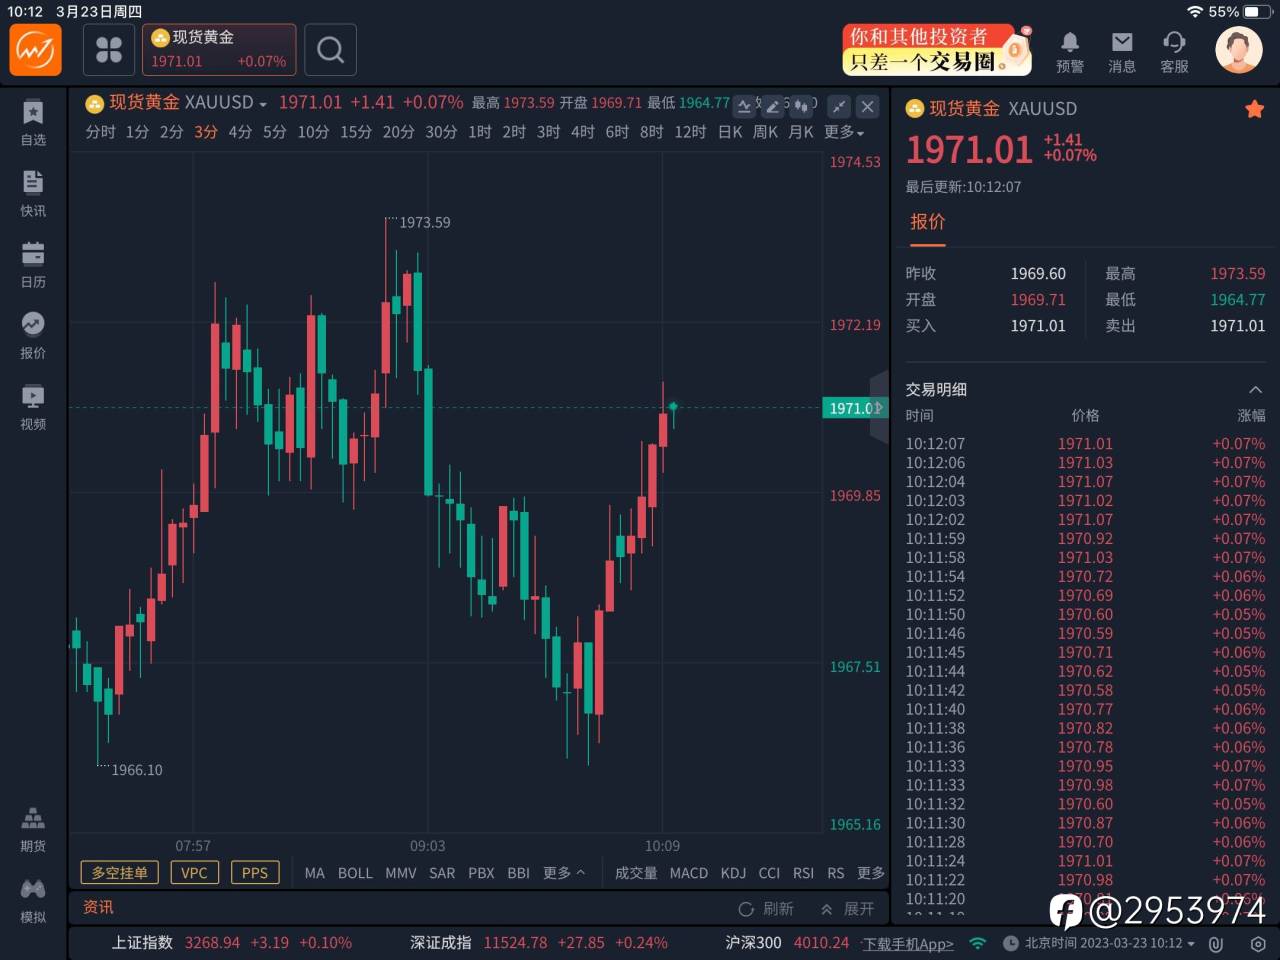This screenshot has width=1280, height=960.
Task: Open 期货 futures in sidebar
Action: [33, 830]
